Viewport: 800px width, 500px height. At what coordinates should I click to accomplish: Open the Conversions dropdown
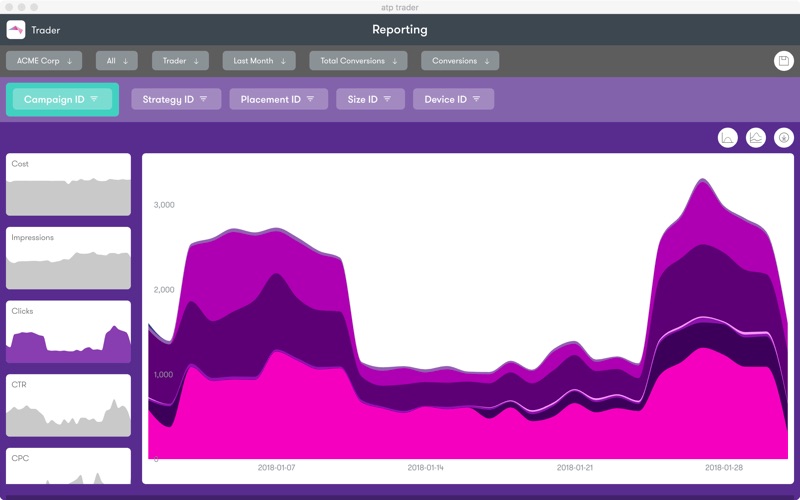click(460, 61)
